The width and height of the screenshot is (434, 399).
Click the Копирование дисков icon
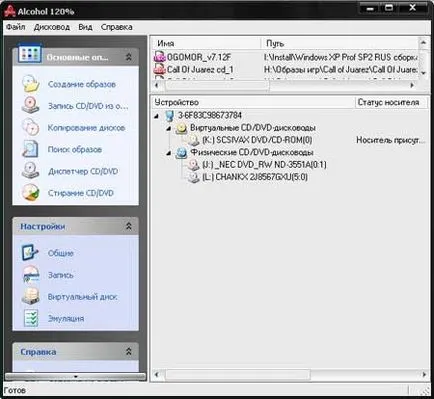[x=31, y=127]
